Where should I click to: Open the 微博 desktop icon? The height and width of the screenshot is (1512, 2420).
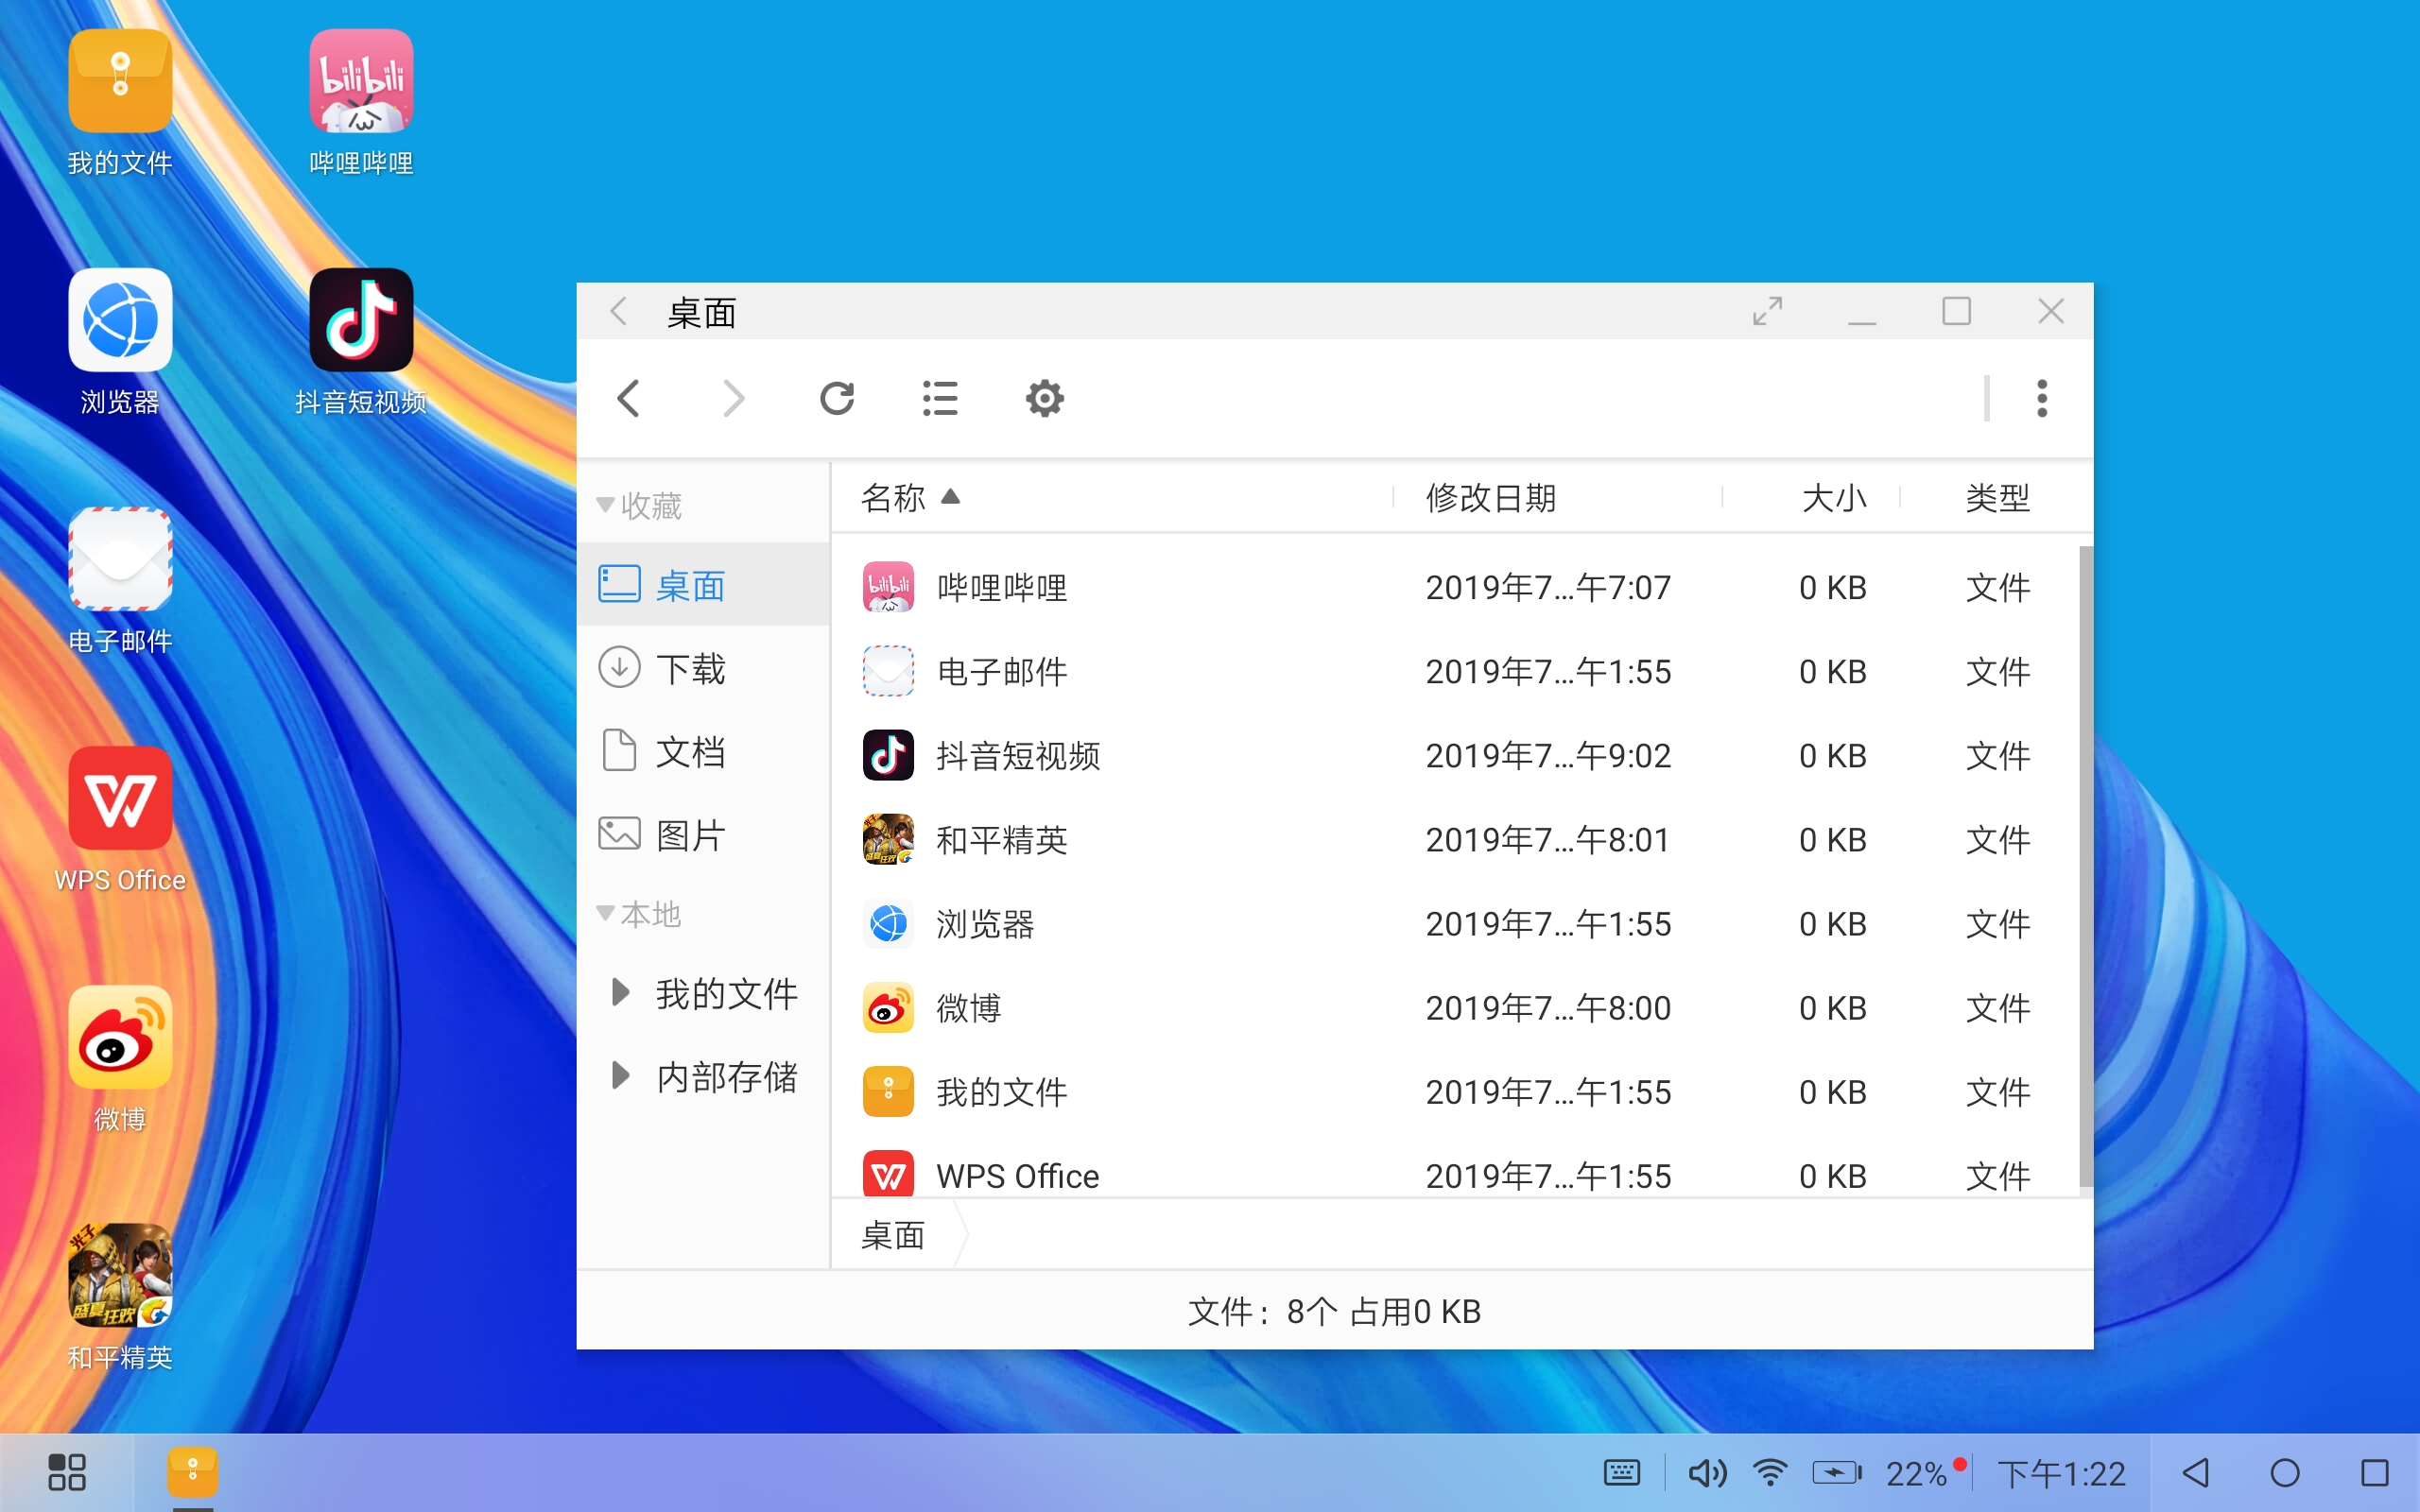pos(119,1038)
